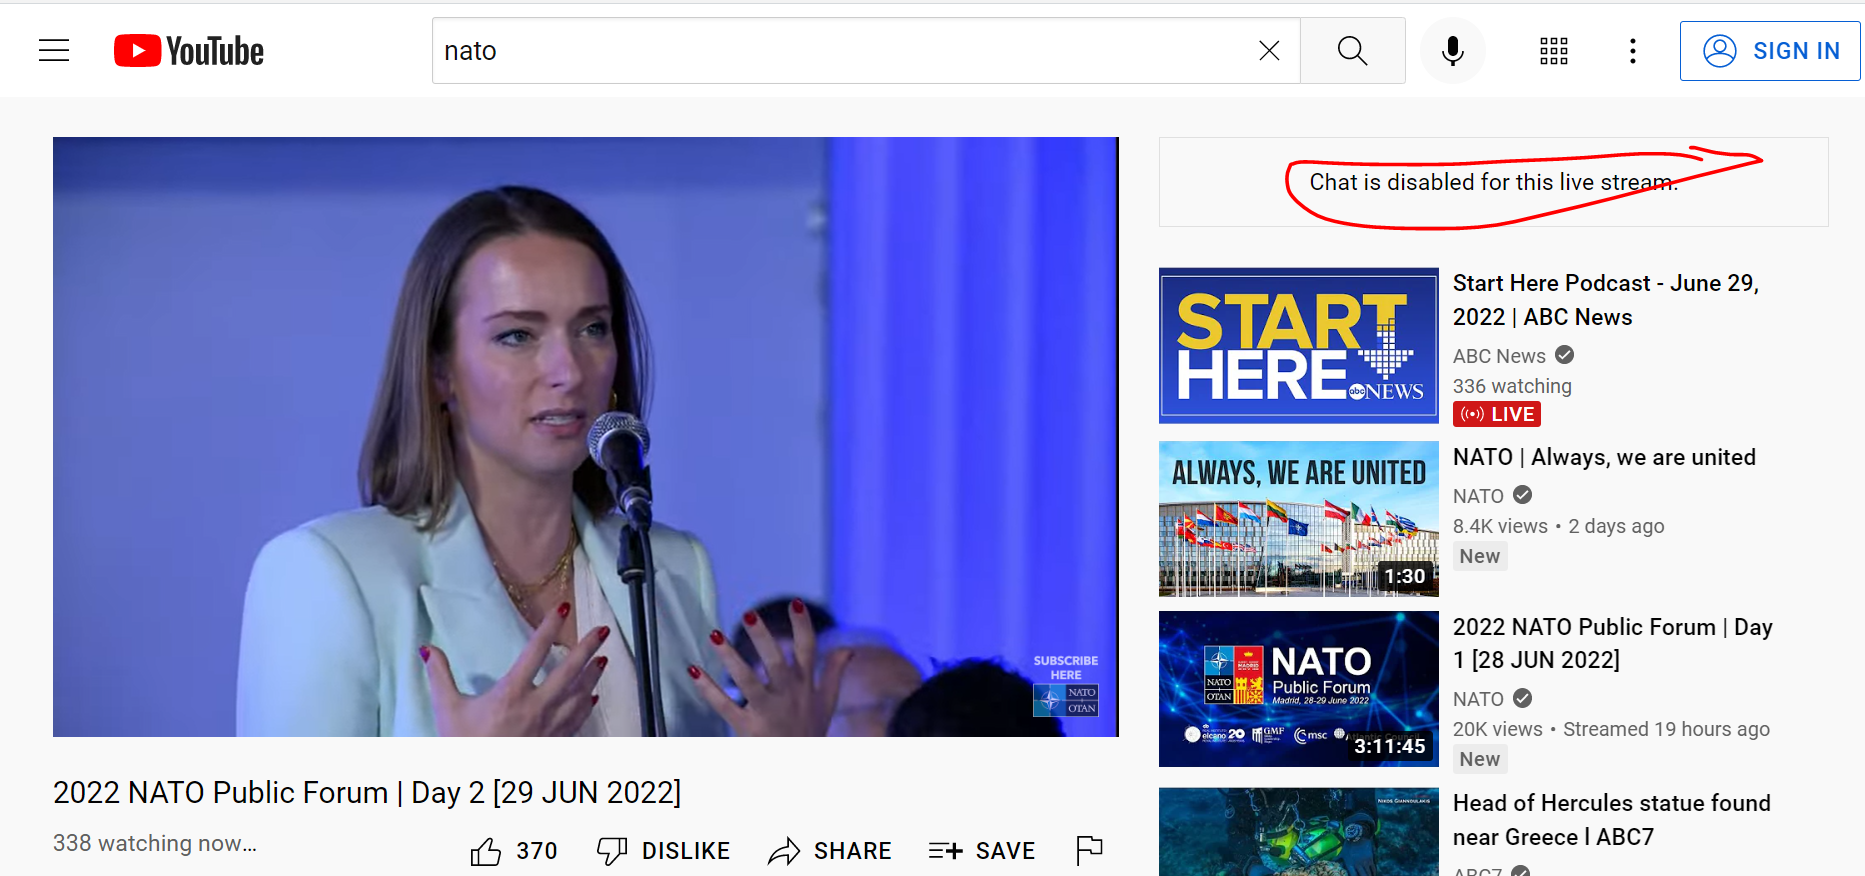Click the SIGN IN button
Viewport: 1865px width, 876px height.
1770,51
